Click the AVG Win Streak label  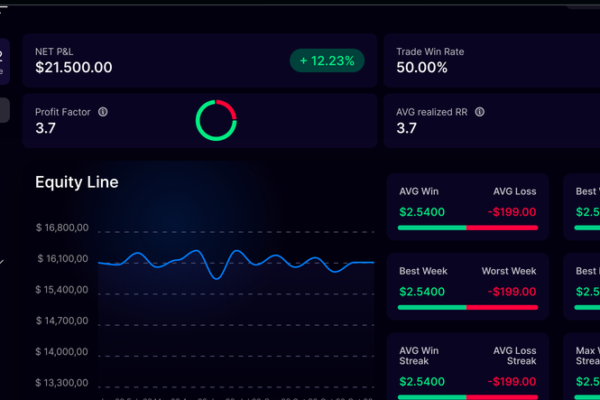click(421, 357)
